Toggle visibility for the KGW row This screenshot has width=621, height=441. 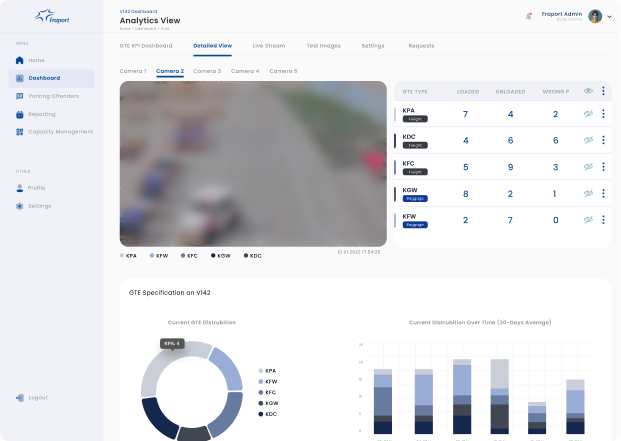click(588, 194)
